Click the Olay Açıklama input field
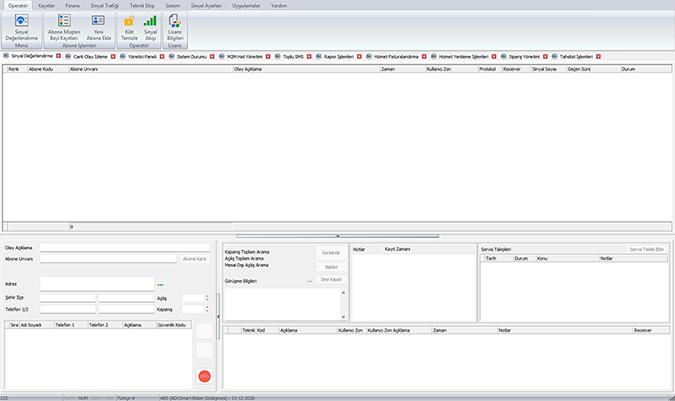This screenshot has height=401, width=675. [x=125, y=247]
